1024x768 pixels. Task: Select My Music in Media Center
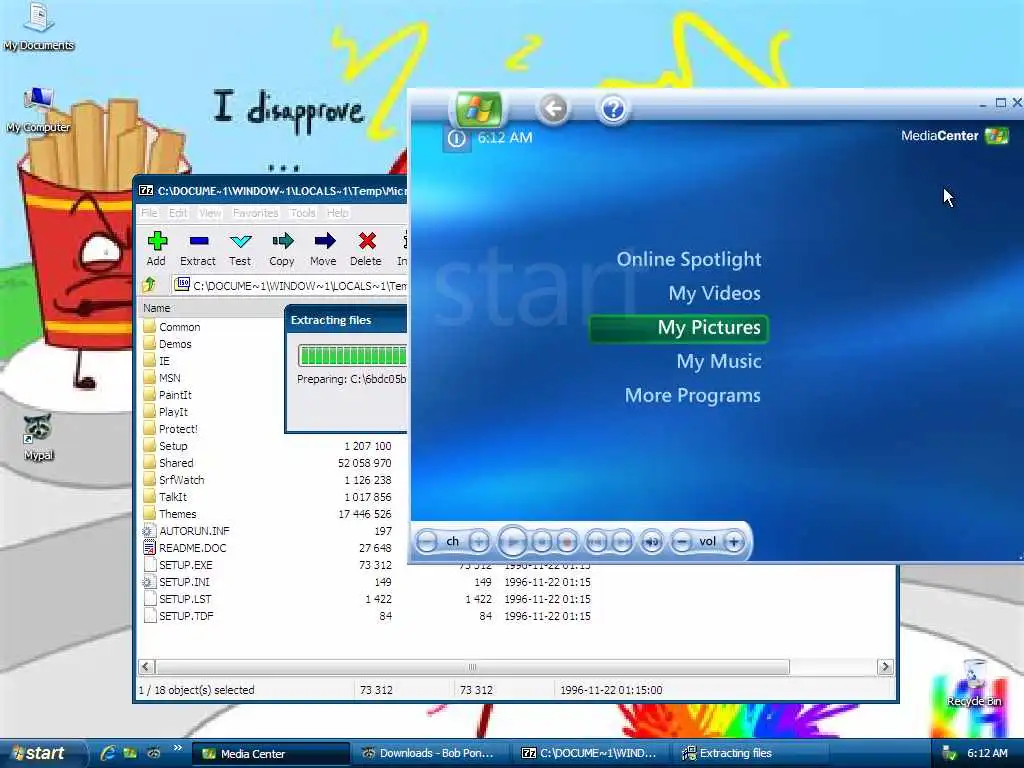(x=719, y=361)
